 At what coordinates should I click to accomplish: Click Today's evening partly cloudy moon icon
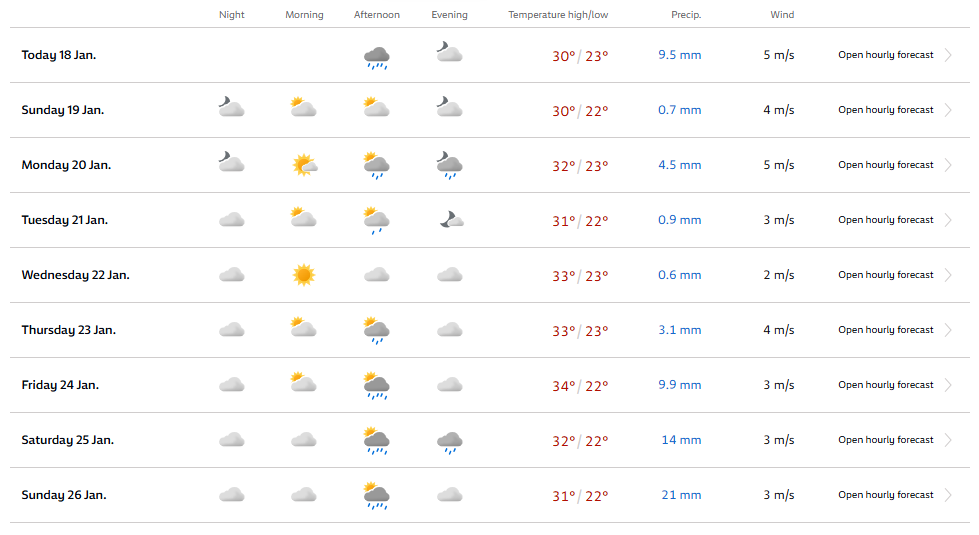click(x=449, y=52)
